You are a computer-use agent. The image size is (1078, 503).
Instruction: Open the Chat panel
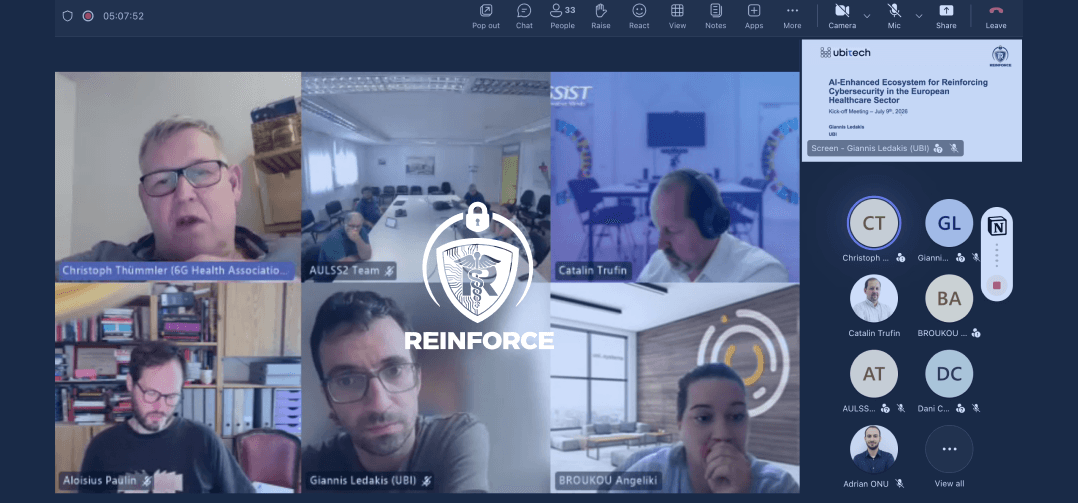(524, 16)
